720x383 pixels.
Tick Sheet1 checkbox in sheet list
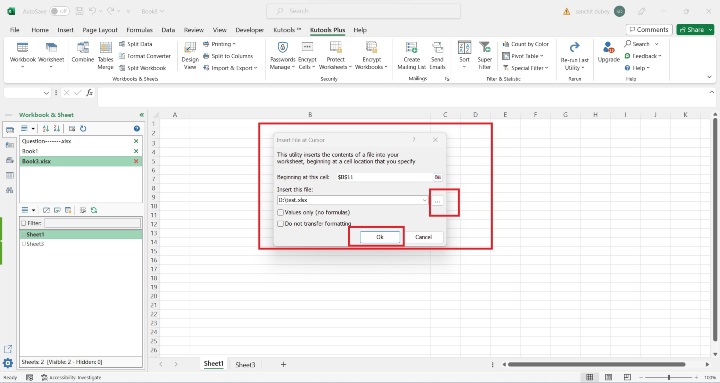coord(24,235)
